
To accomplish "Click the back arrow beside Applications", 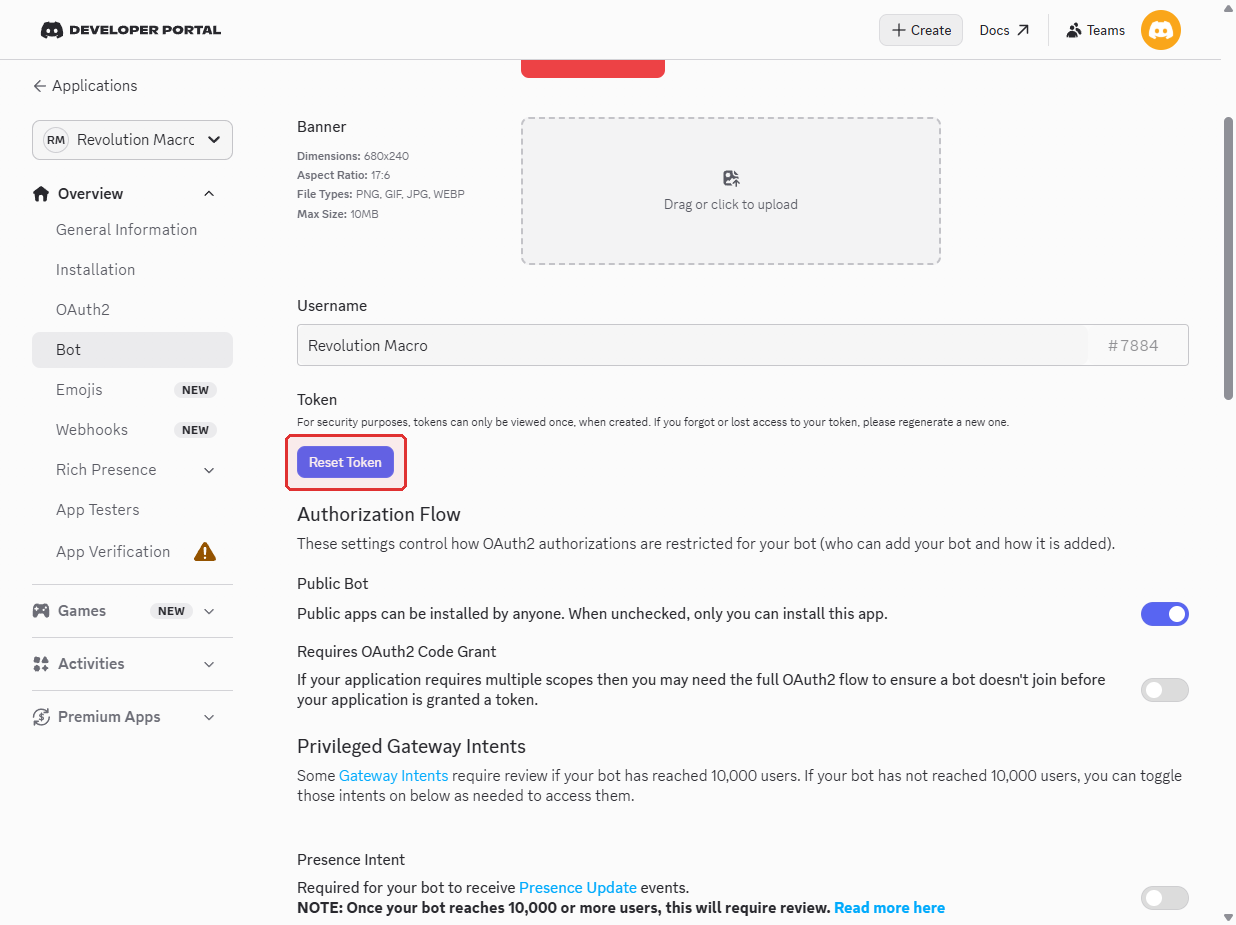I will [x=40, y=86].
